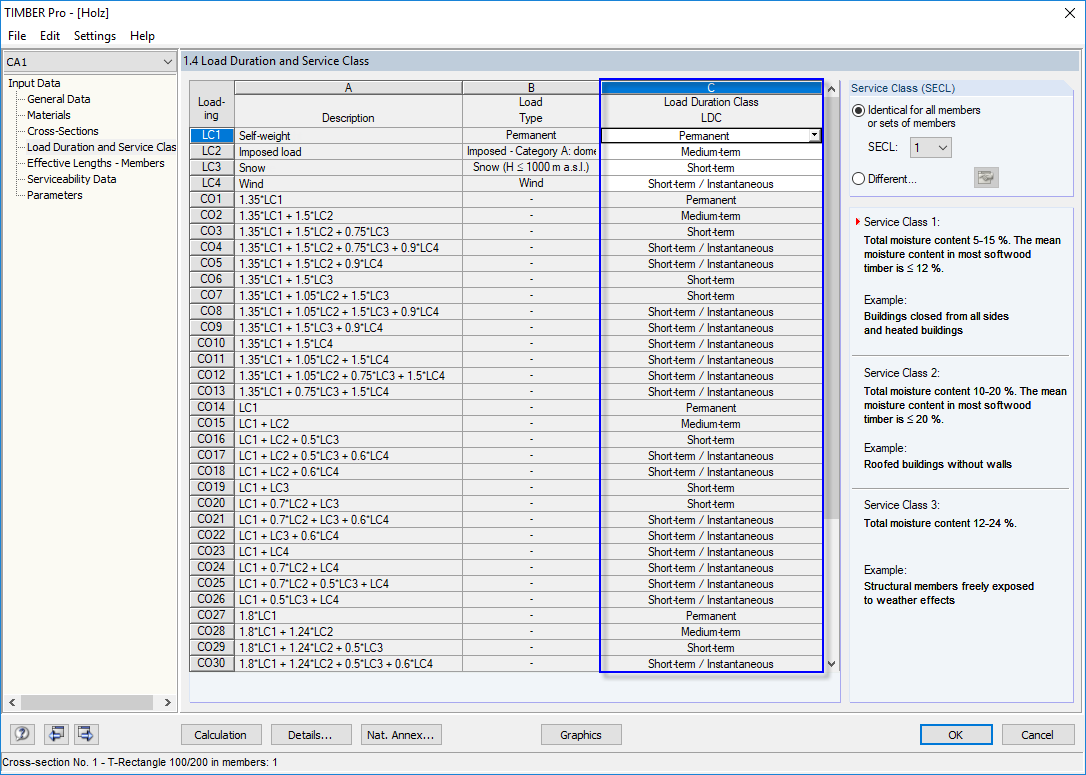This screenshot has height=775, width=1086.
Task: Jump to previous table using back arrow icon
Action: pos(56,734)
